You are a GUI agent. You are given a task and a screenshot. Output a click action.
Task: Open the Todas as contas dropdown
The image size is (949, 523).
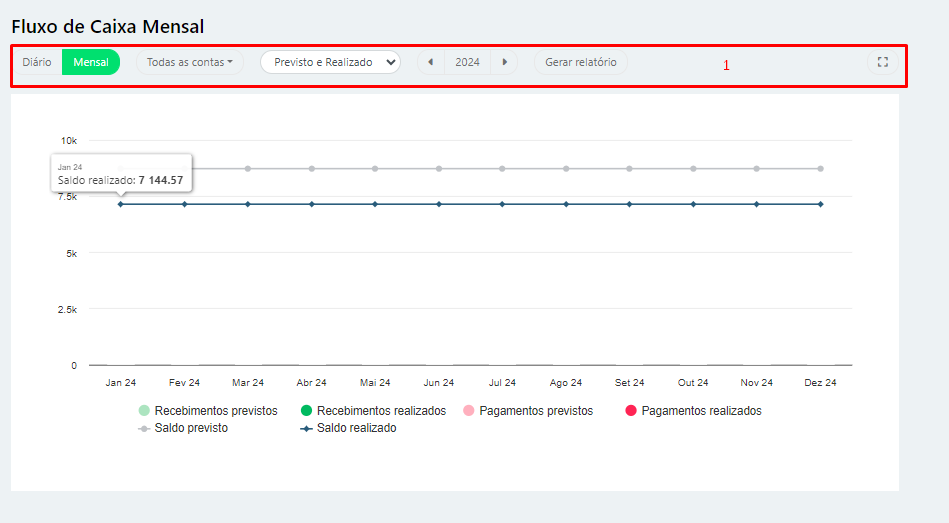pos(190,62)
